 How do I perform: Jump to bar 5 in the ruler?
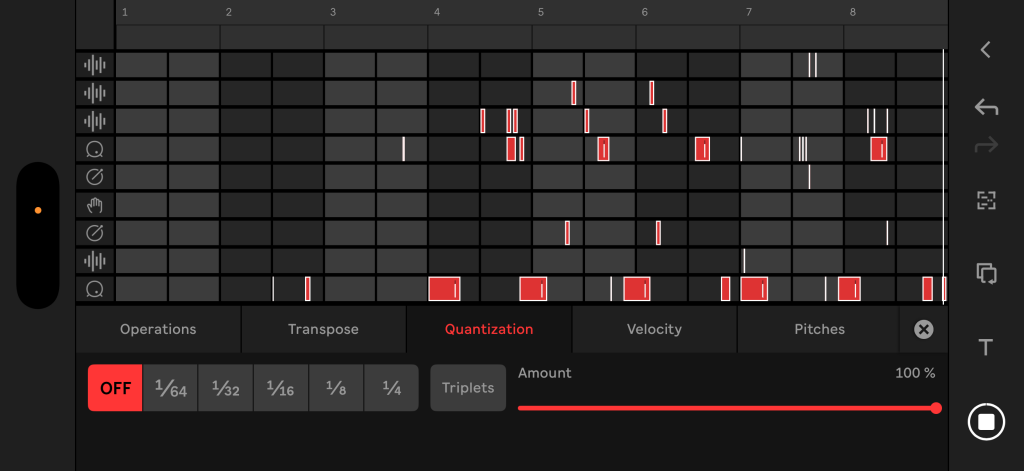pyautogui.click(x=541, y=12)
